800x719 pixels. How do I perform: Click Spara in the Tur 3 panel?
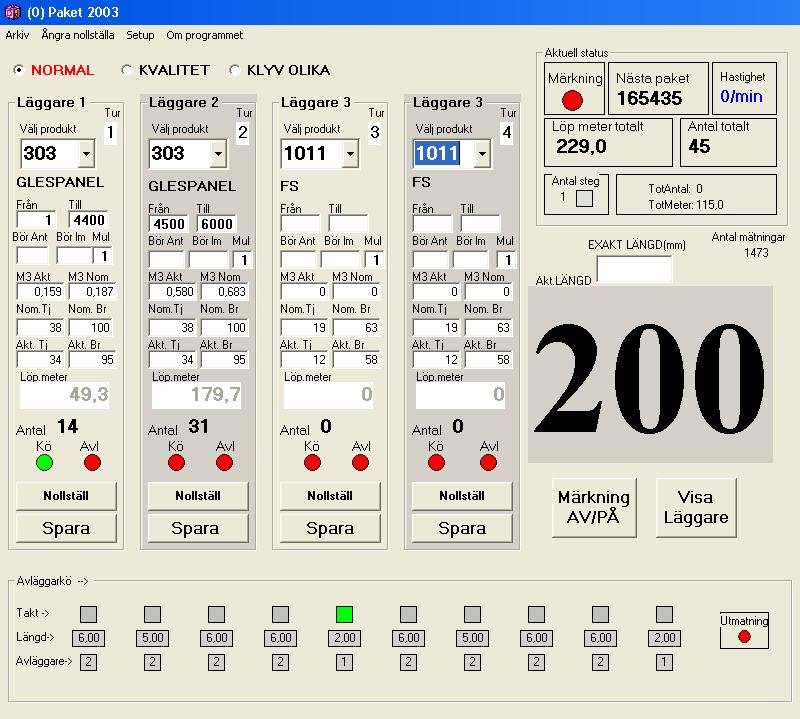click(330, 528)
